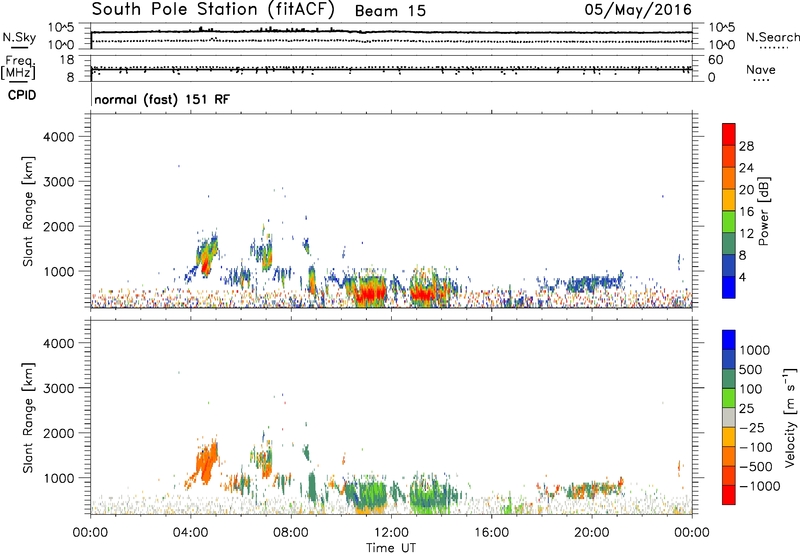The width and height of the screenshot is (800, 554).
Task: Click the "-500" value on Velocity colorbar
Action: click(756, 467)
